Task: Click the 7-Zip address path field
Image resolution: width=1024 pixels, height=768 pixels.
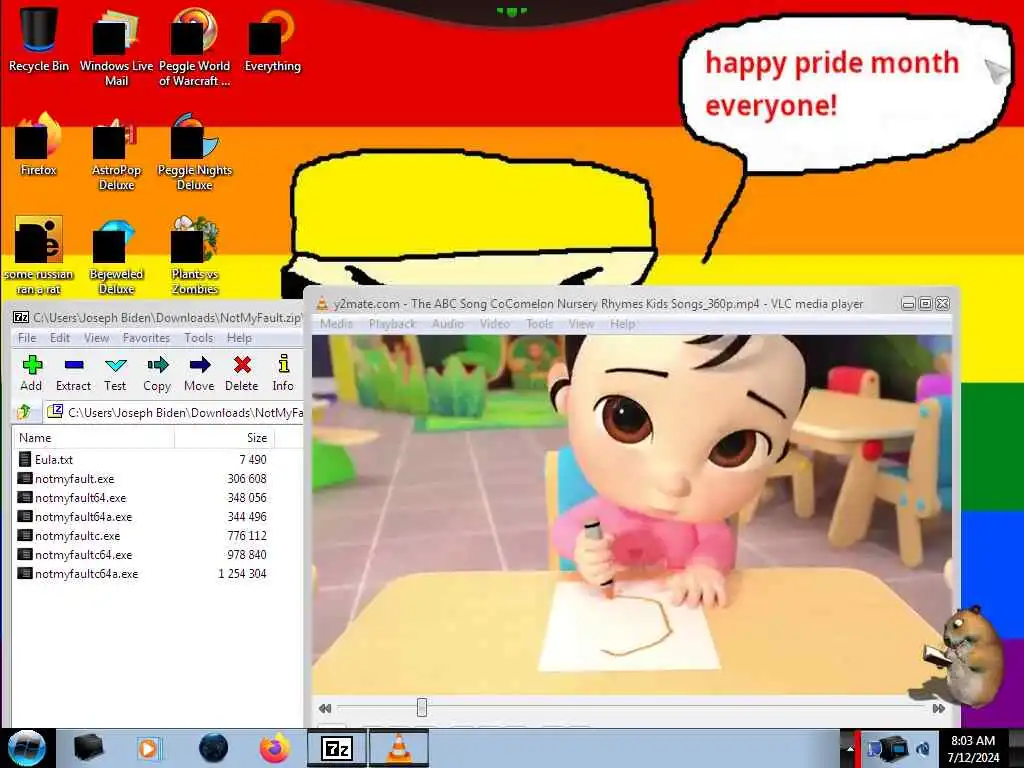Action: [174, 412]
